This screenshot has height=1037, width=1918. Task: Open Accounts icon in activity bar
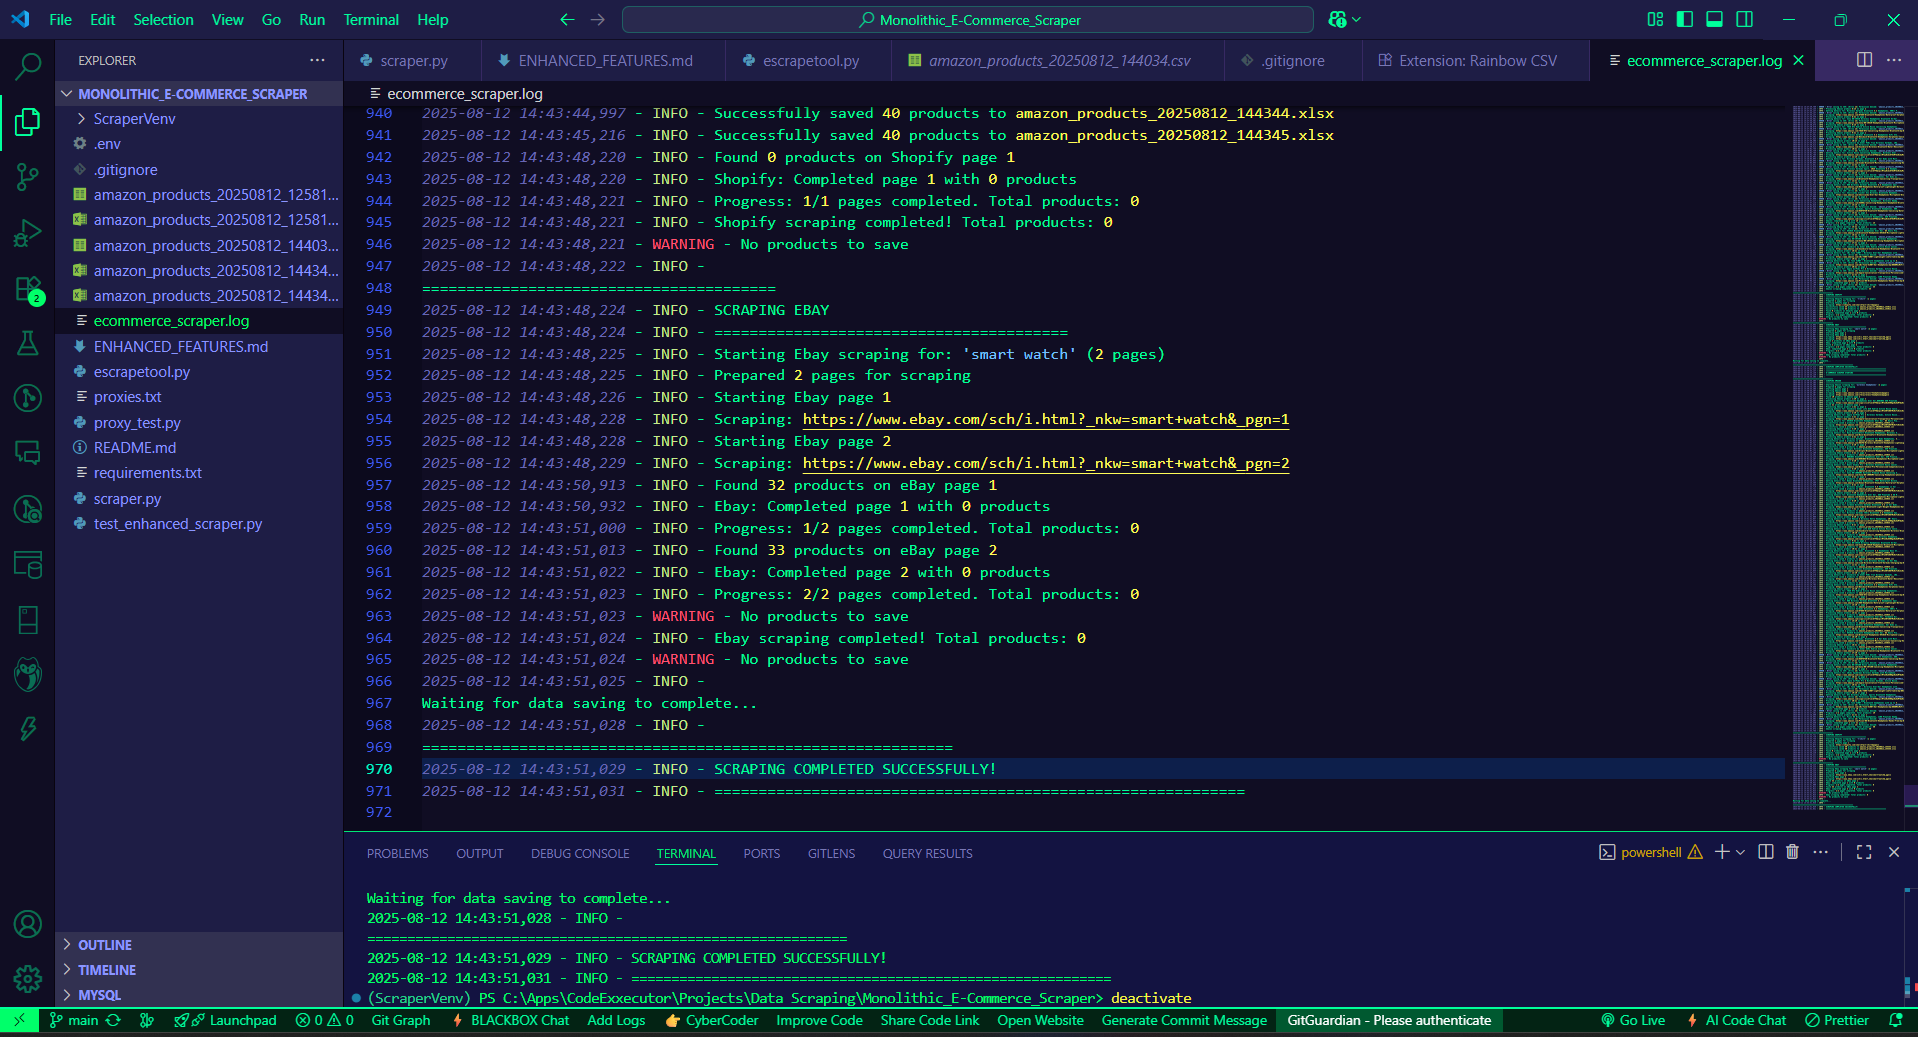[28, 924]
